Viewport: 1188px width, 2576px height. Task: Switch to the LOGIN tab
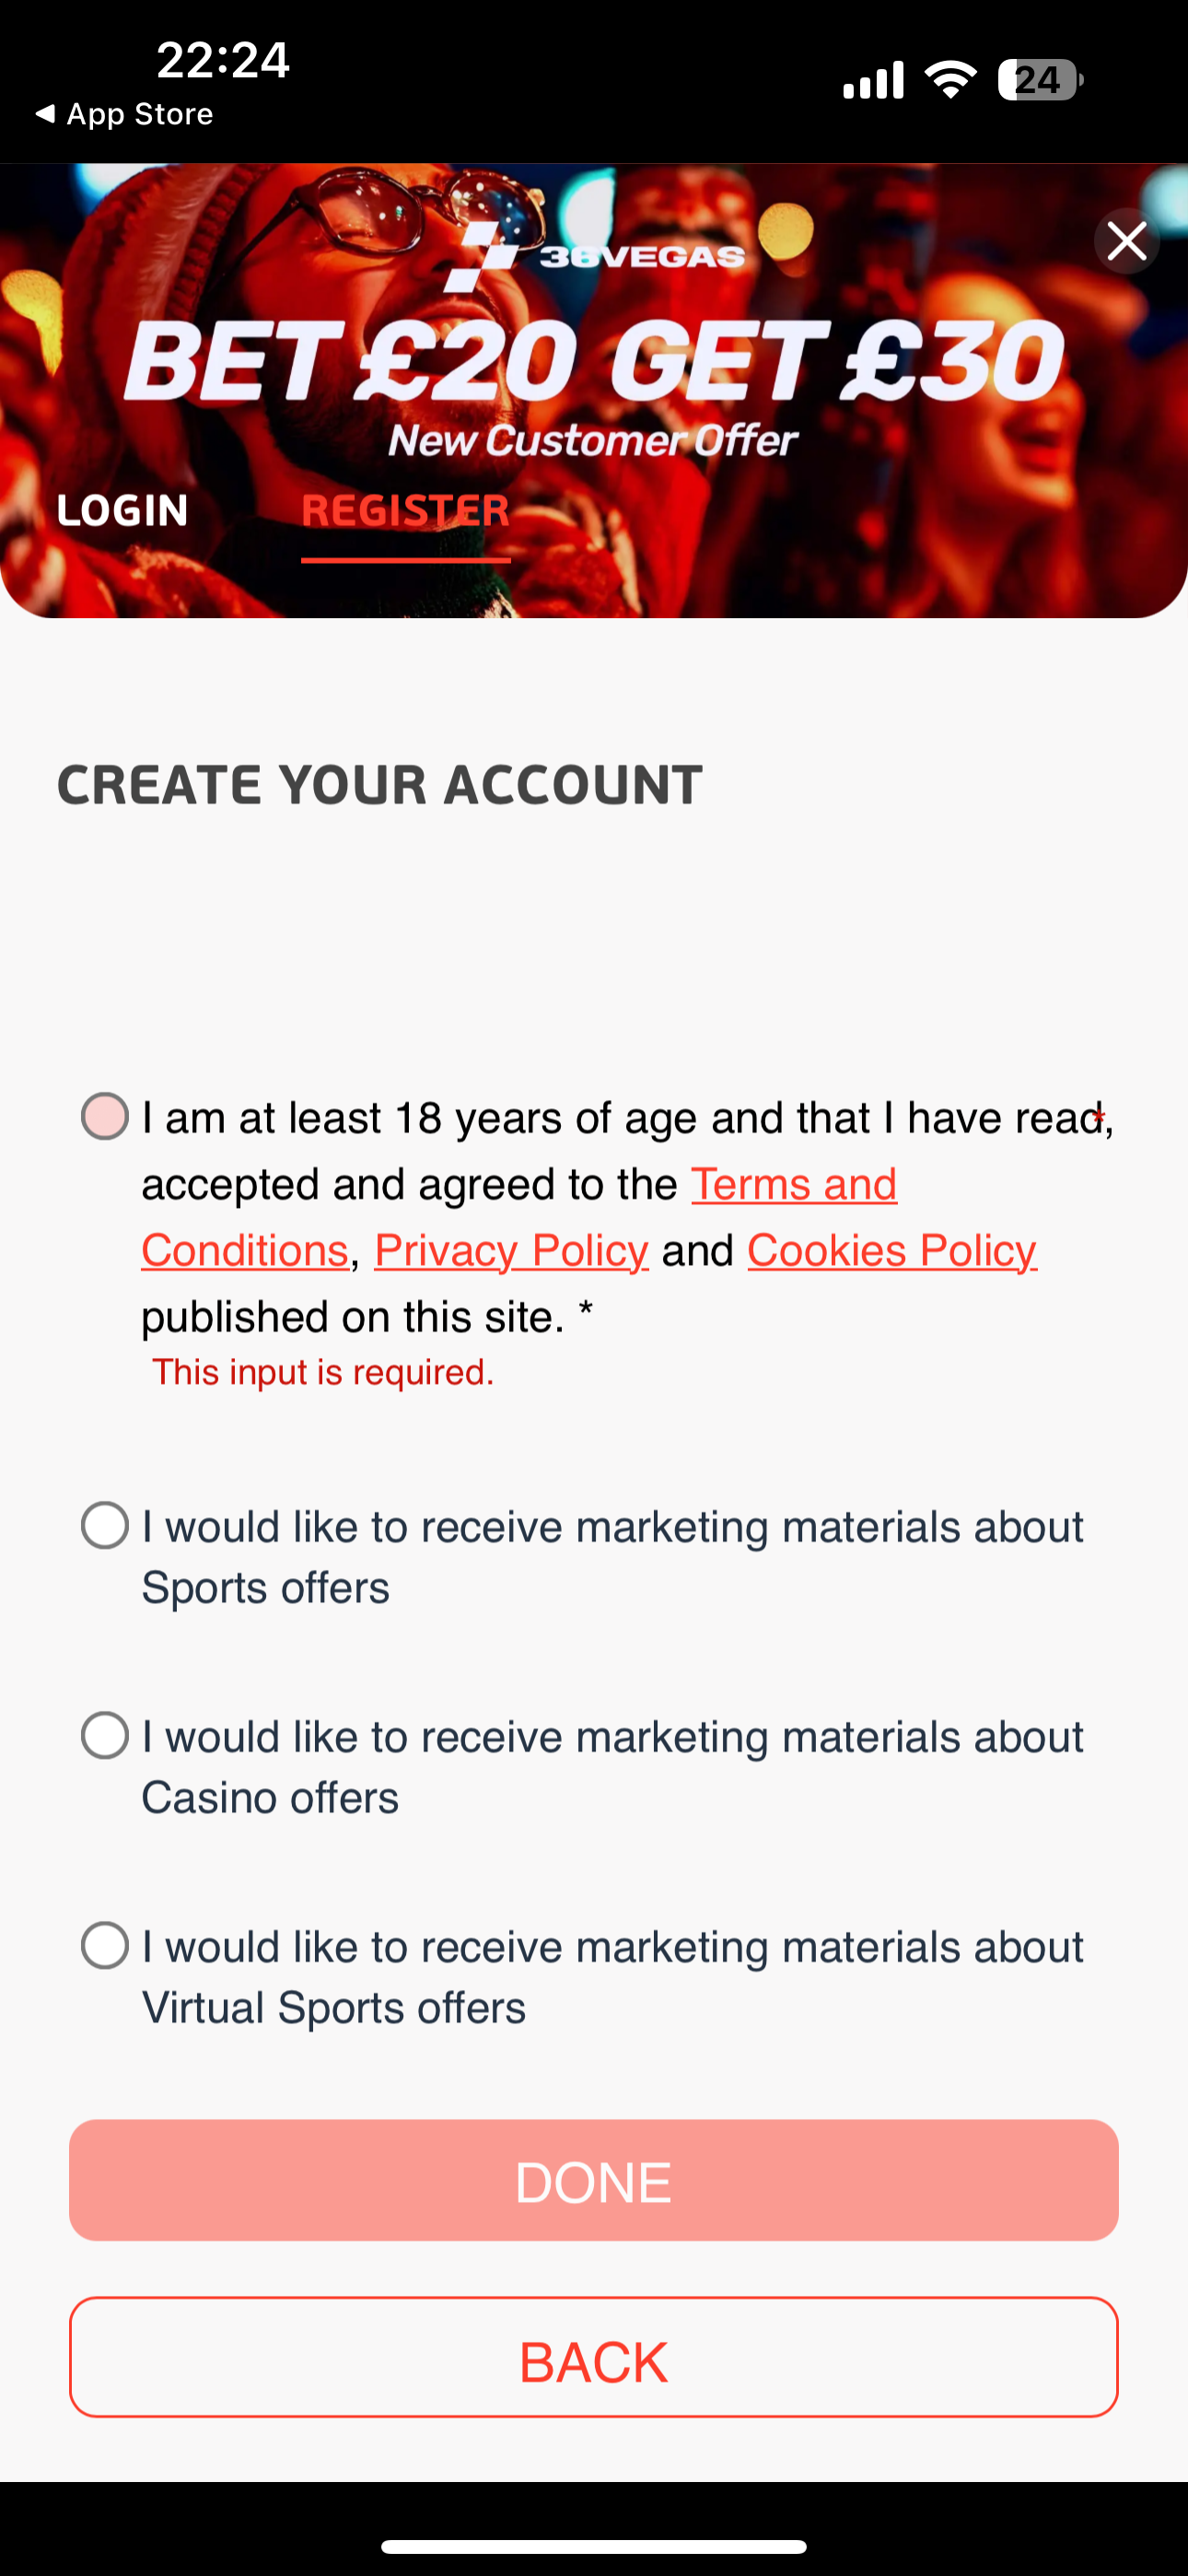point(122,511)
